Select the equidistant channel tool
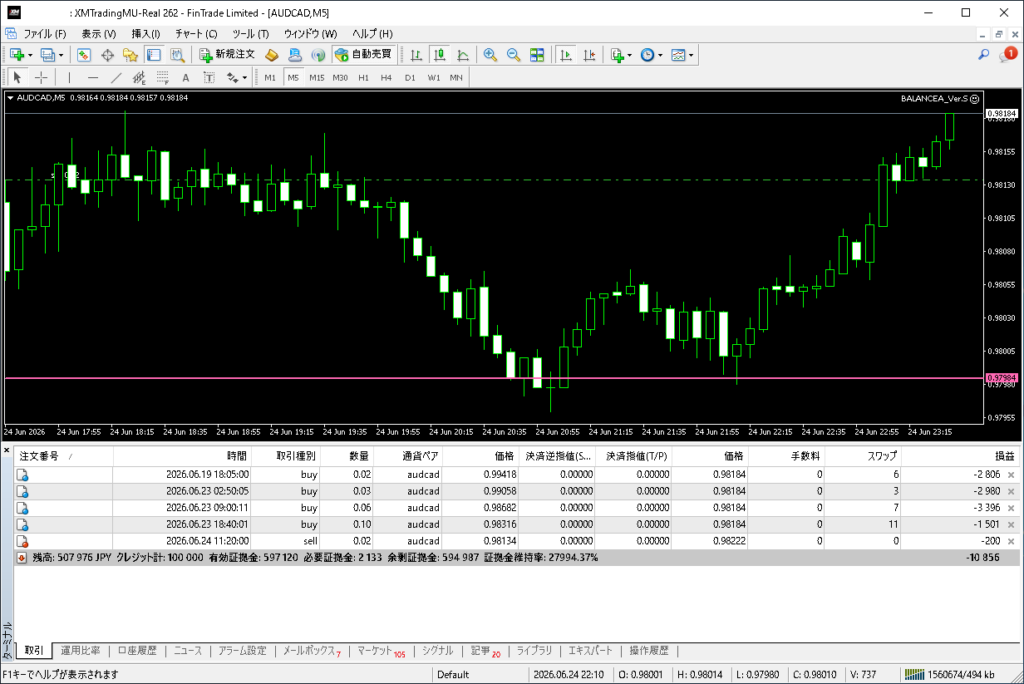Image resolution: width=1024 pixels, height=684 pixels. point(139,78)
